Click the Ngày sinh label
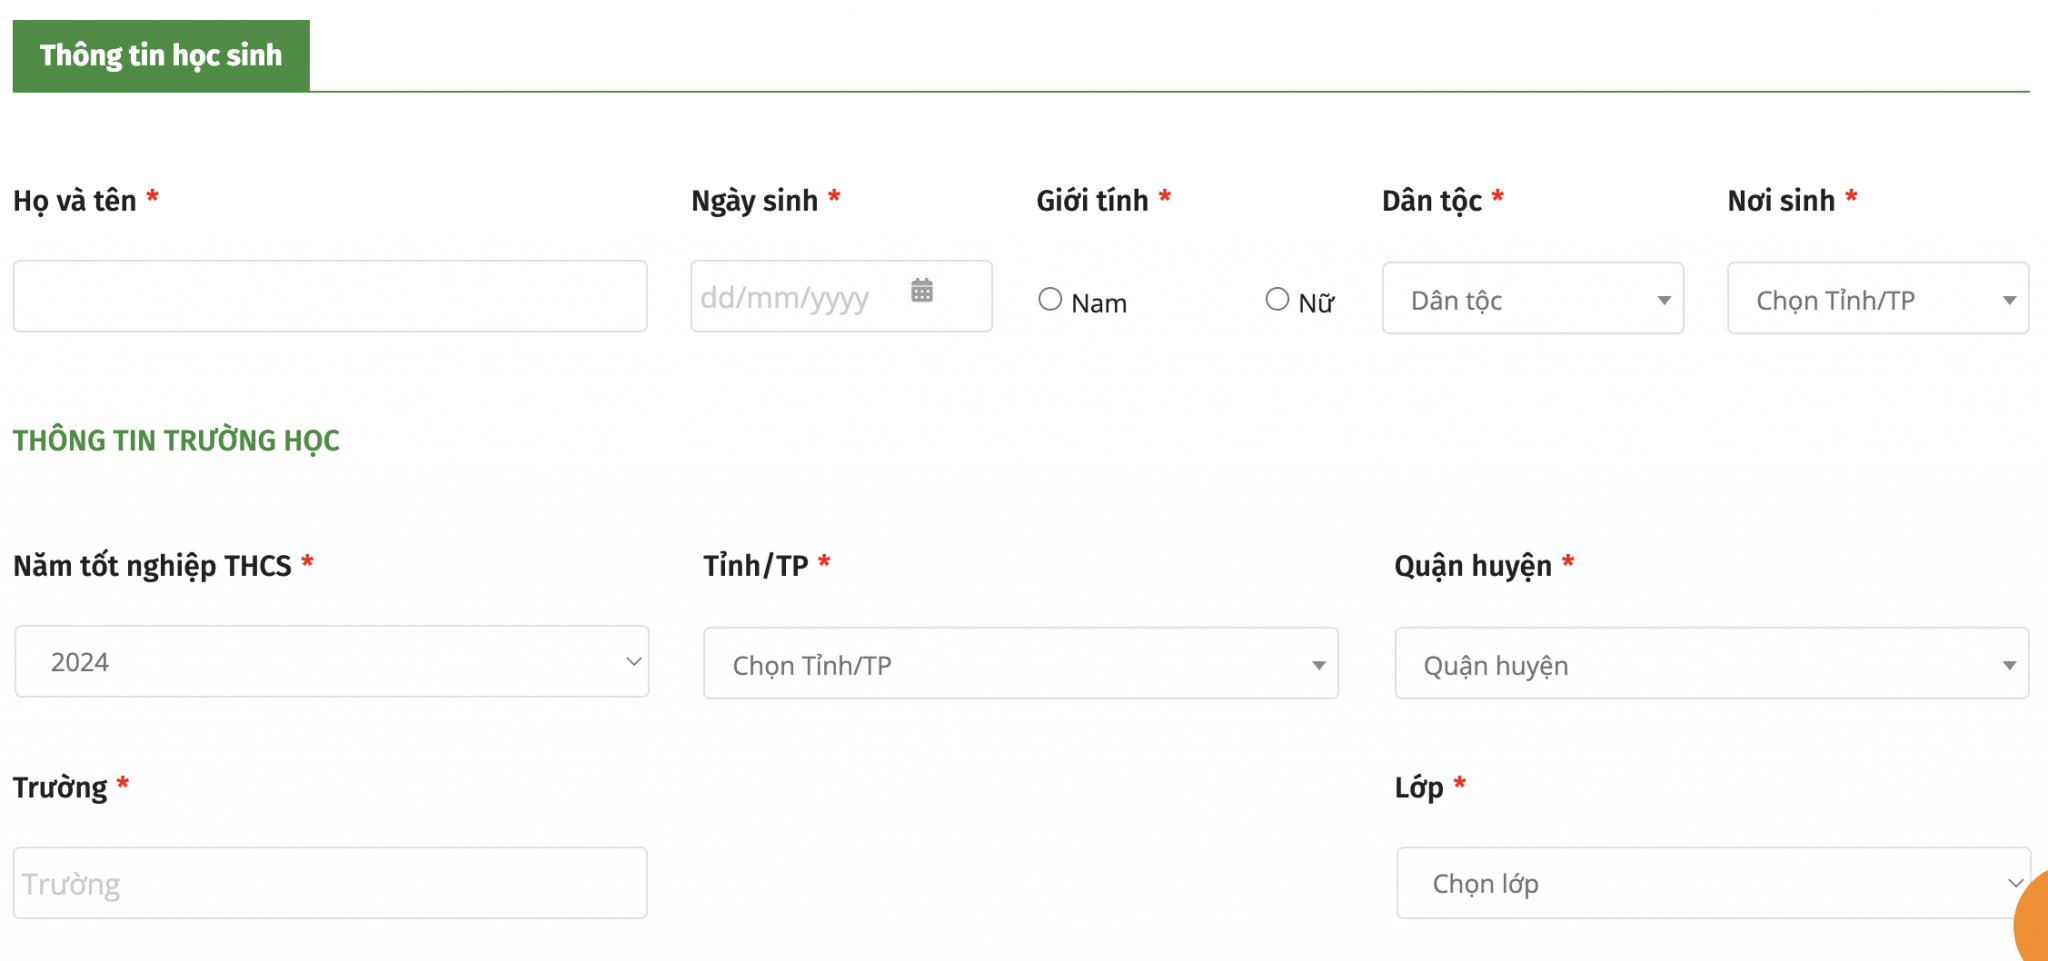 point(755,201)
